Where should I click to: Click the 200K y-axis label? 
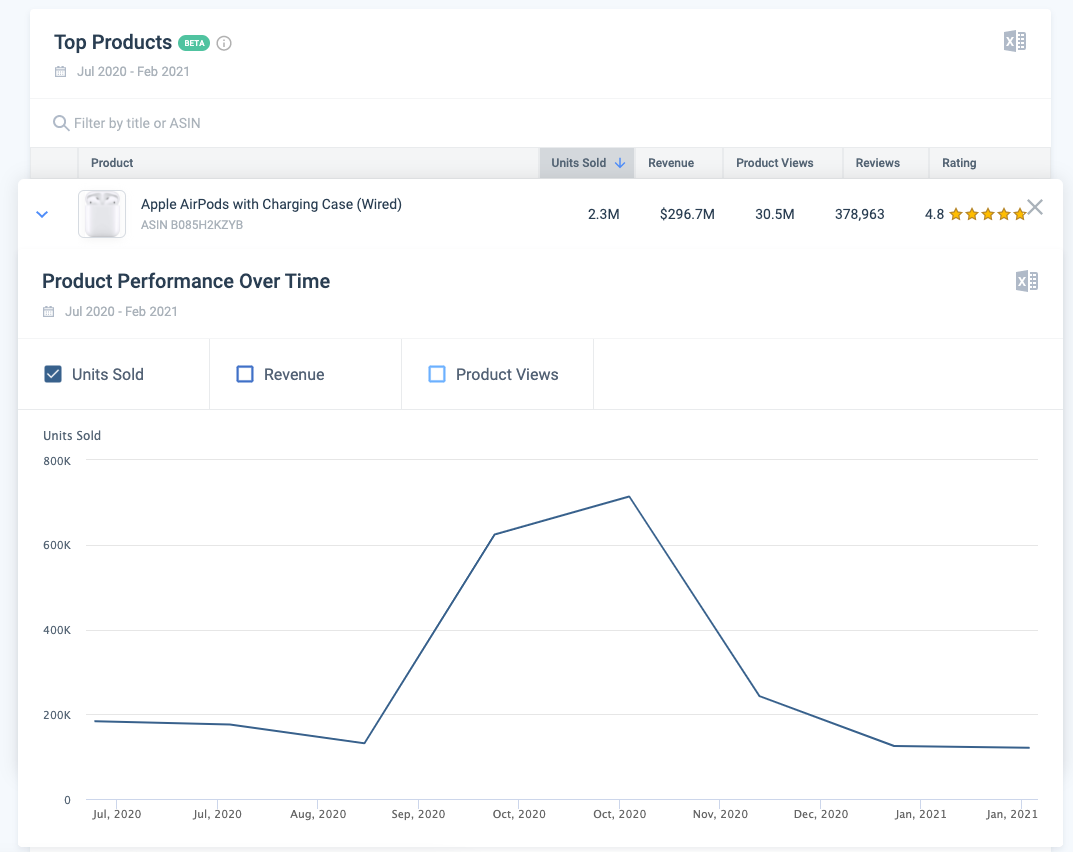(x=57, y=715)
